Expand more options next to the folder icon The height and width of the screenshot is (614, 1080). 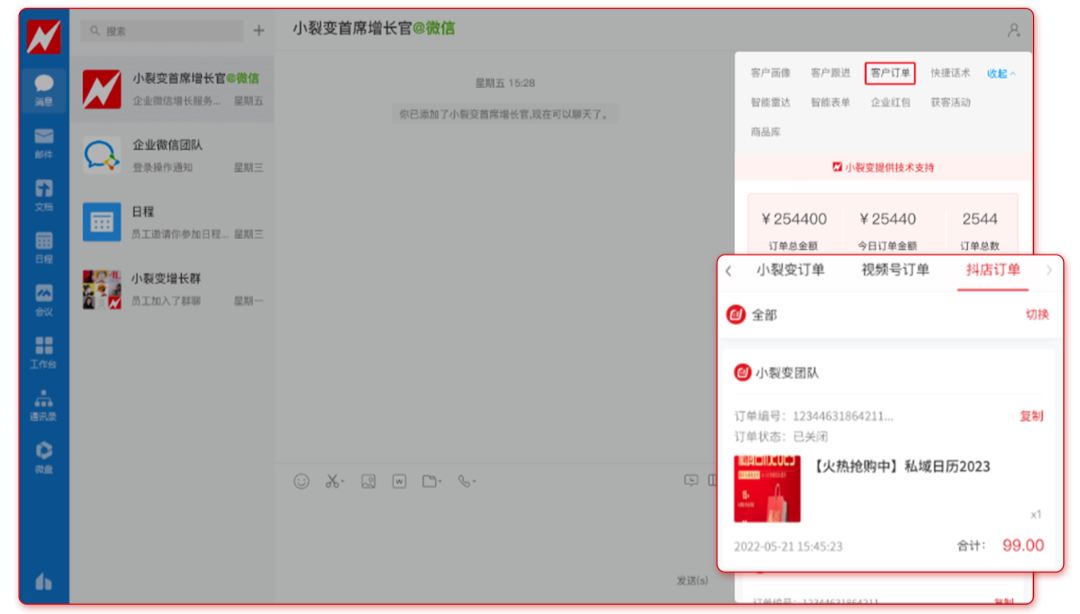click(x=440, y=480)
